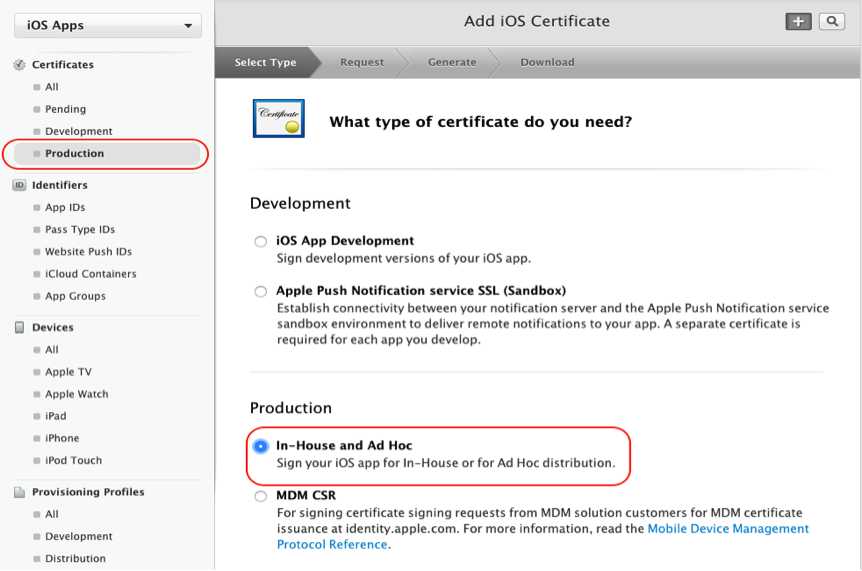Open Pass Type IDs
The height and width of the screenshot is (571, 862).
click(80, 229)
